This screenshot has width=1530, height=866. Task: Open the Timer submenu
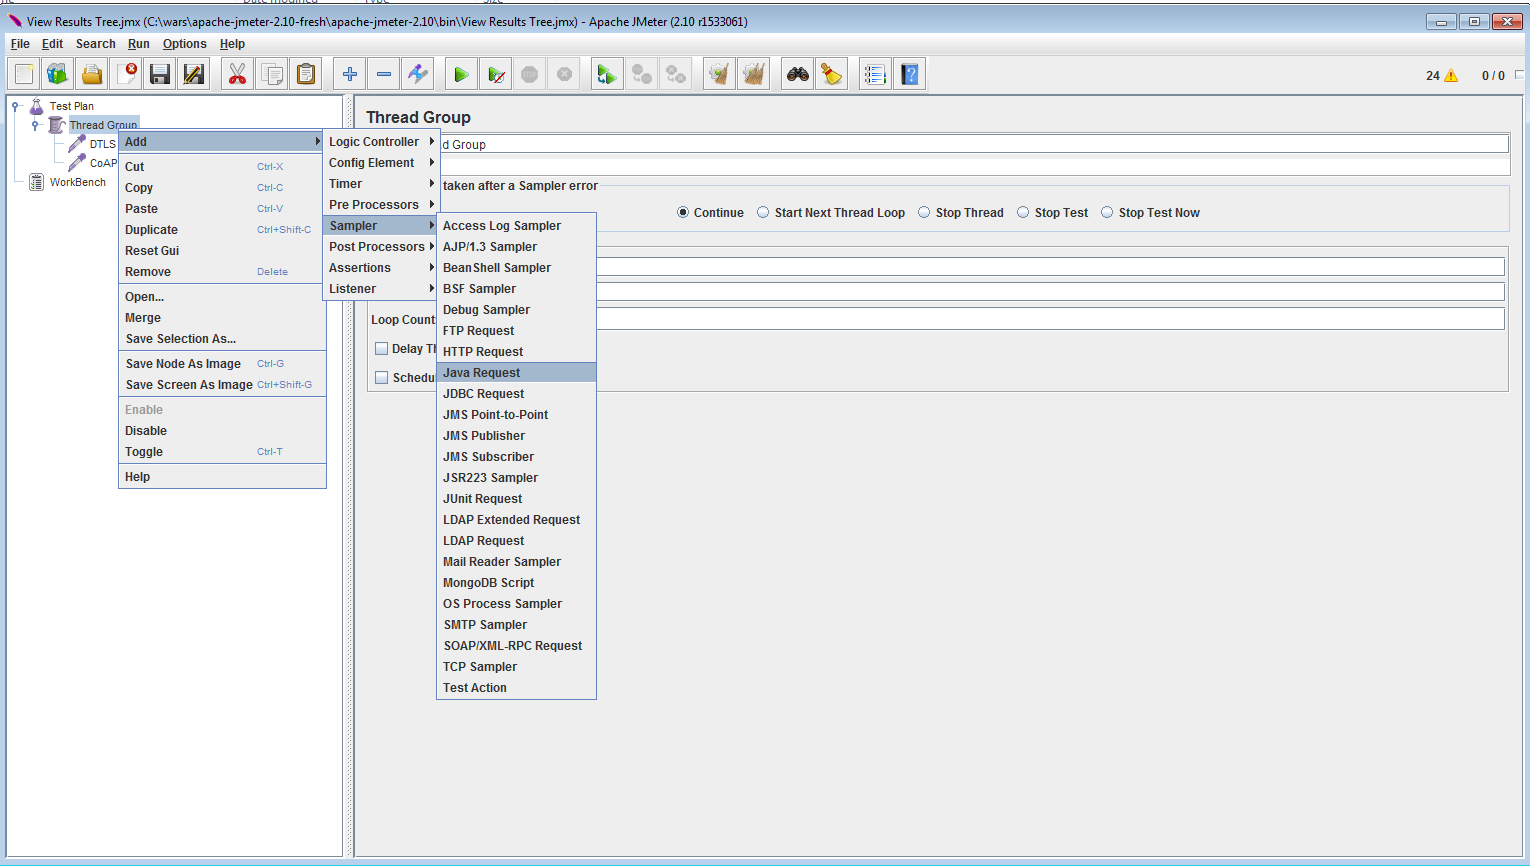pos(382,184)
